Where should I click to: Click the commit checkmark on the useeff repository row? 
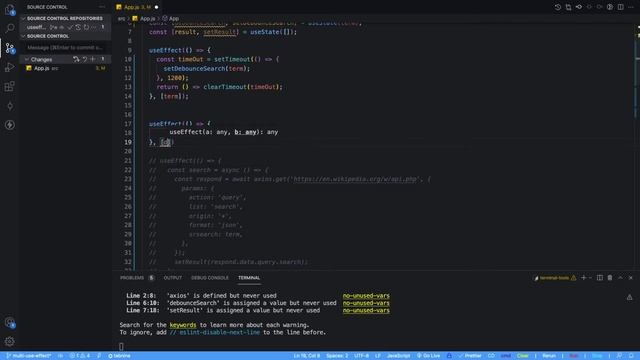pyautogui.click(x=70, y=27)
